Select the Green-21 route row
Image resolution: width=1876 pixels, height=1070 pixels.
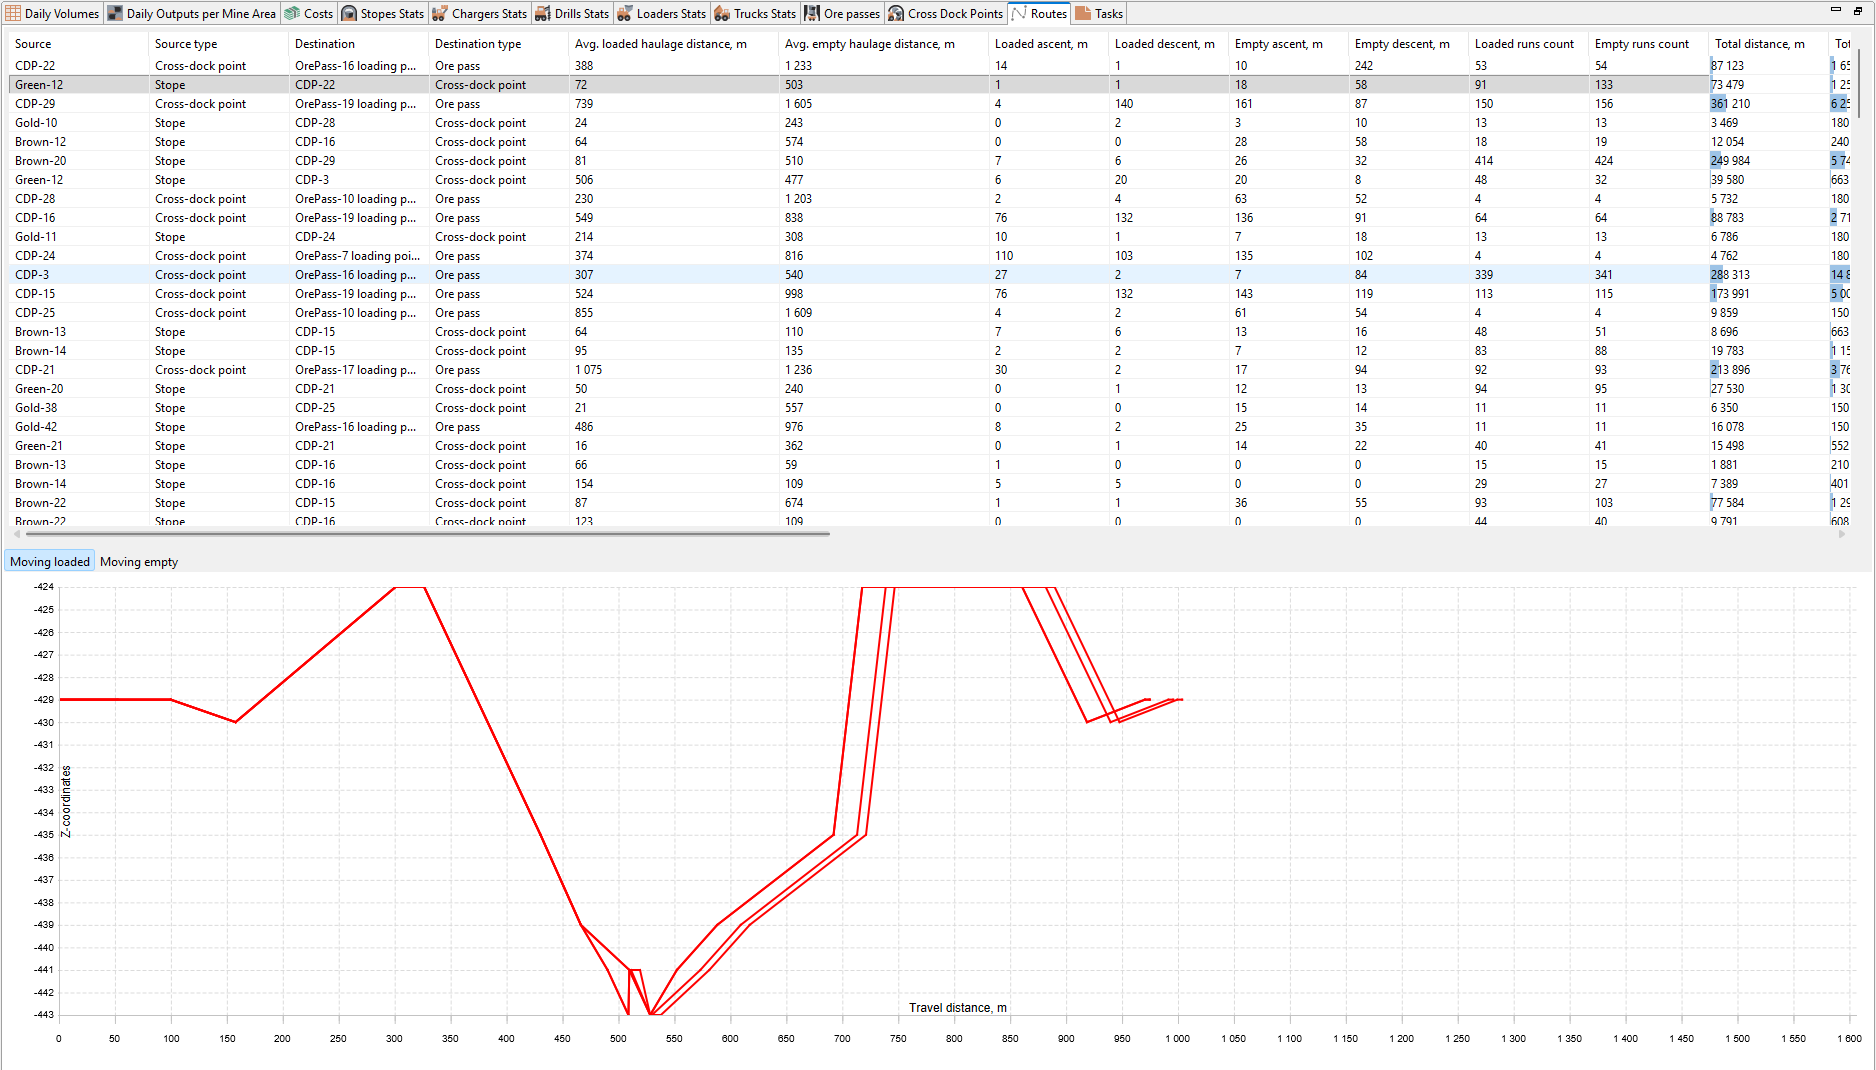pyautogui.click(x=930, y=446)
